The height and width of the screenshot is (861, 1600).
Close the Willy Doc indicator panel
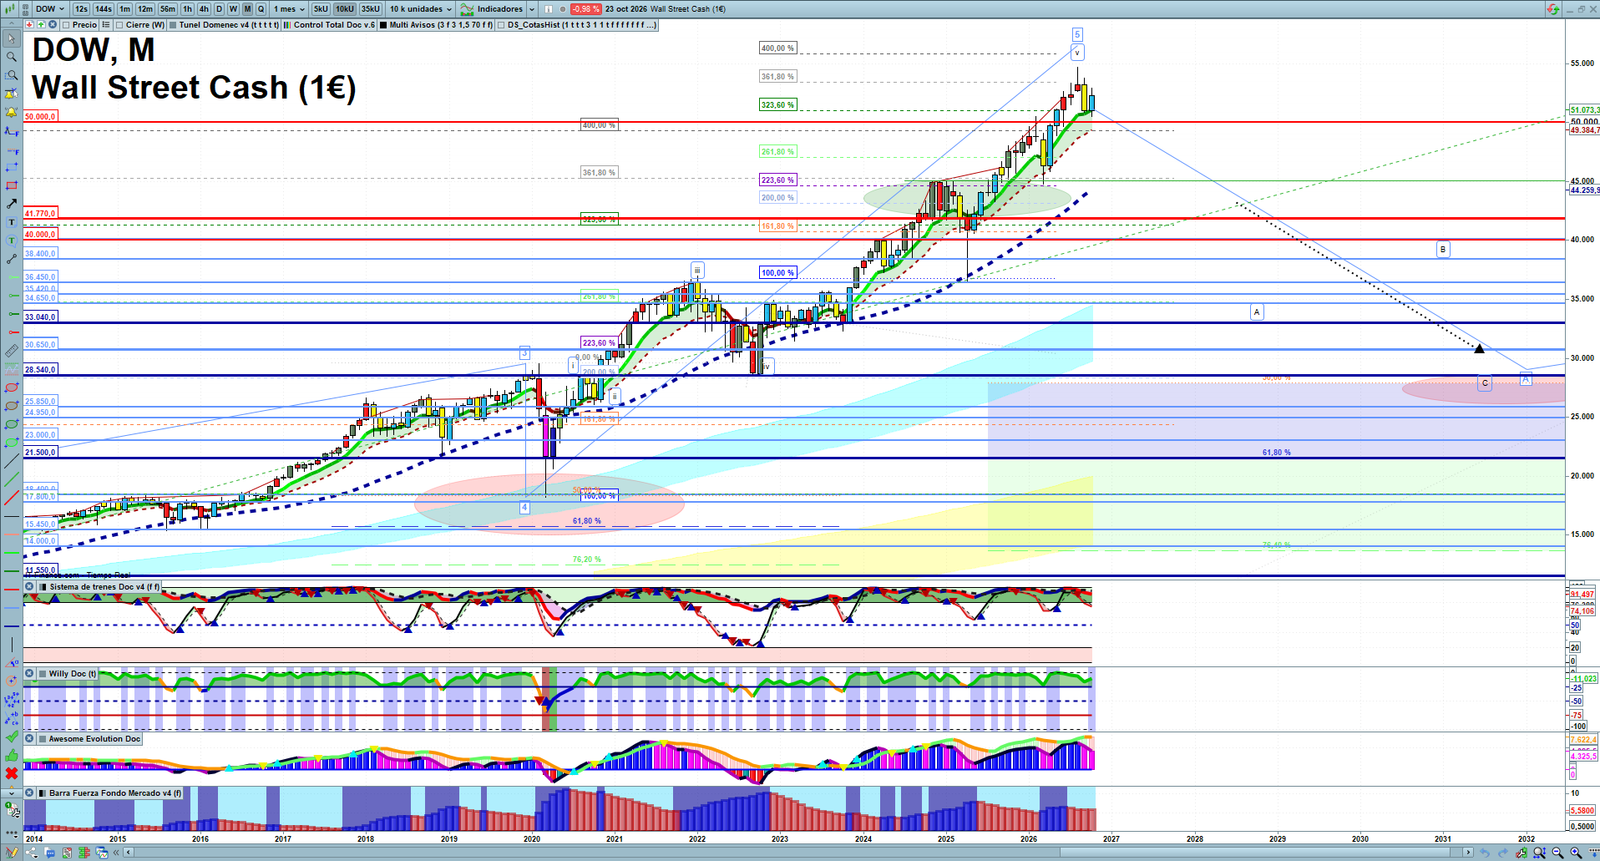coord(30,674)
